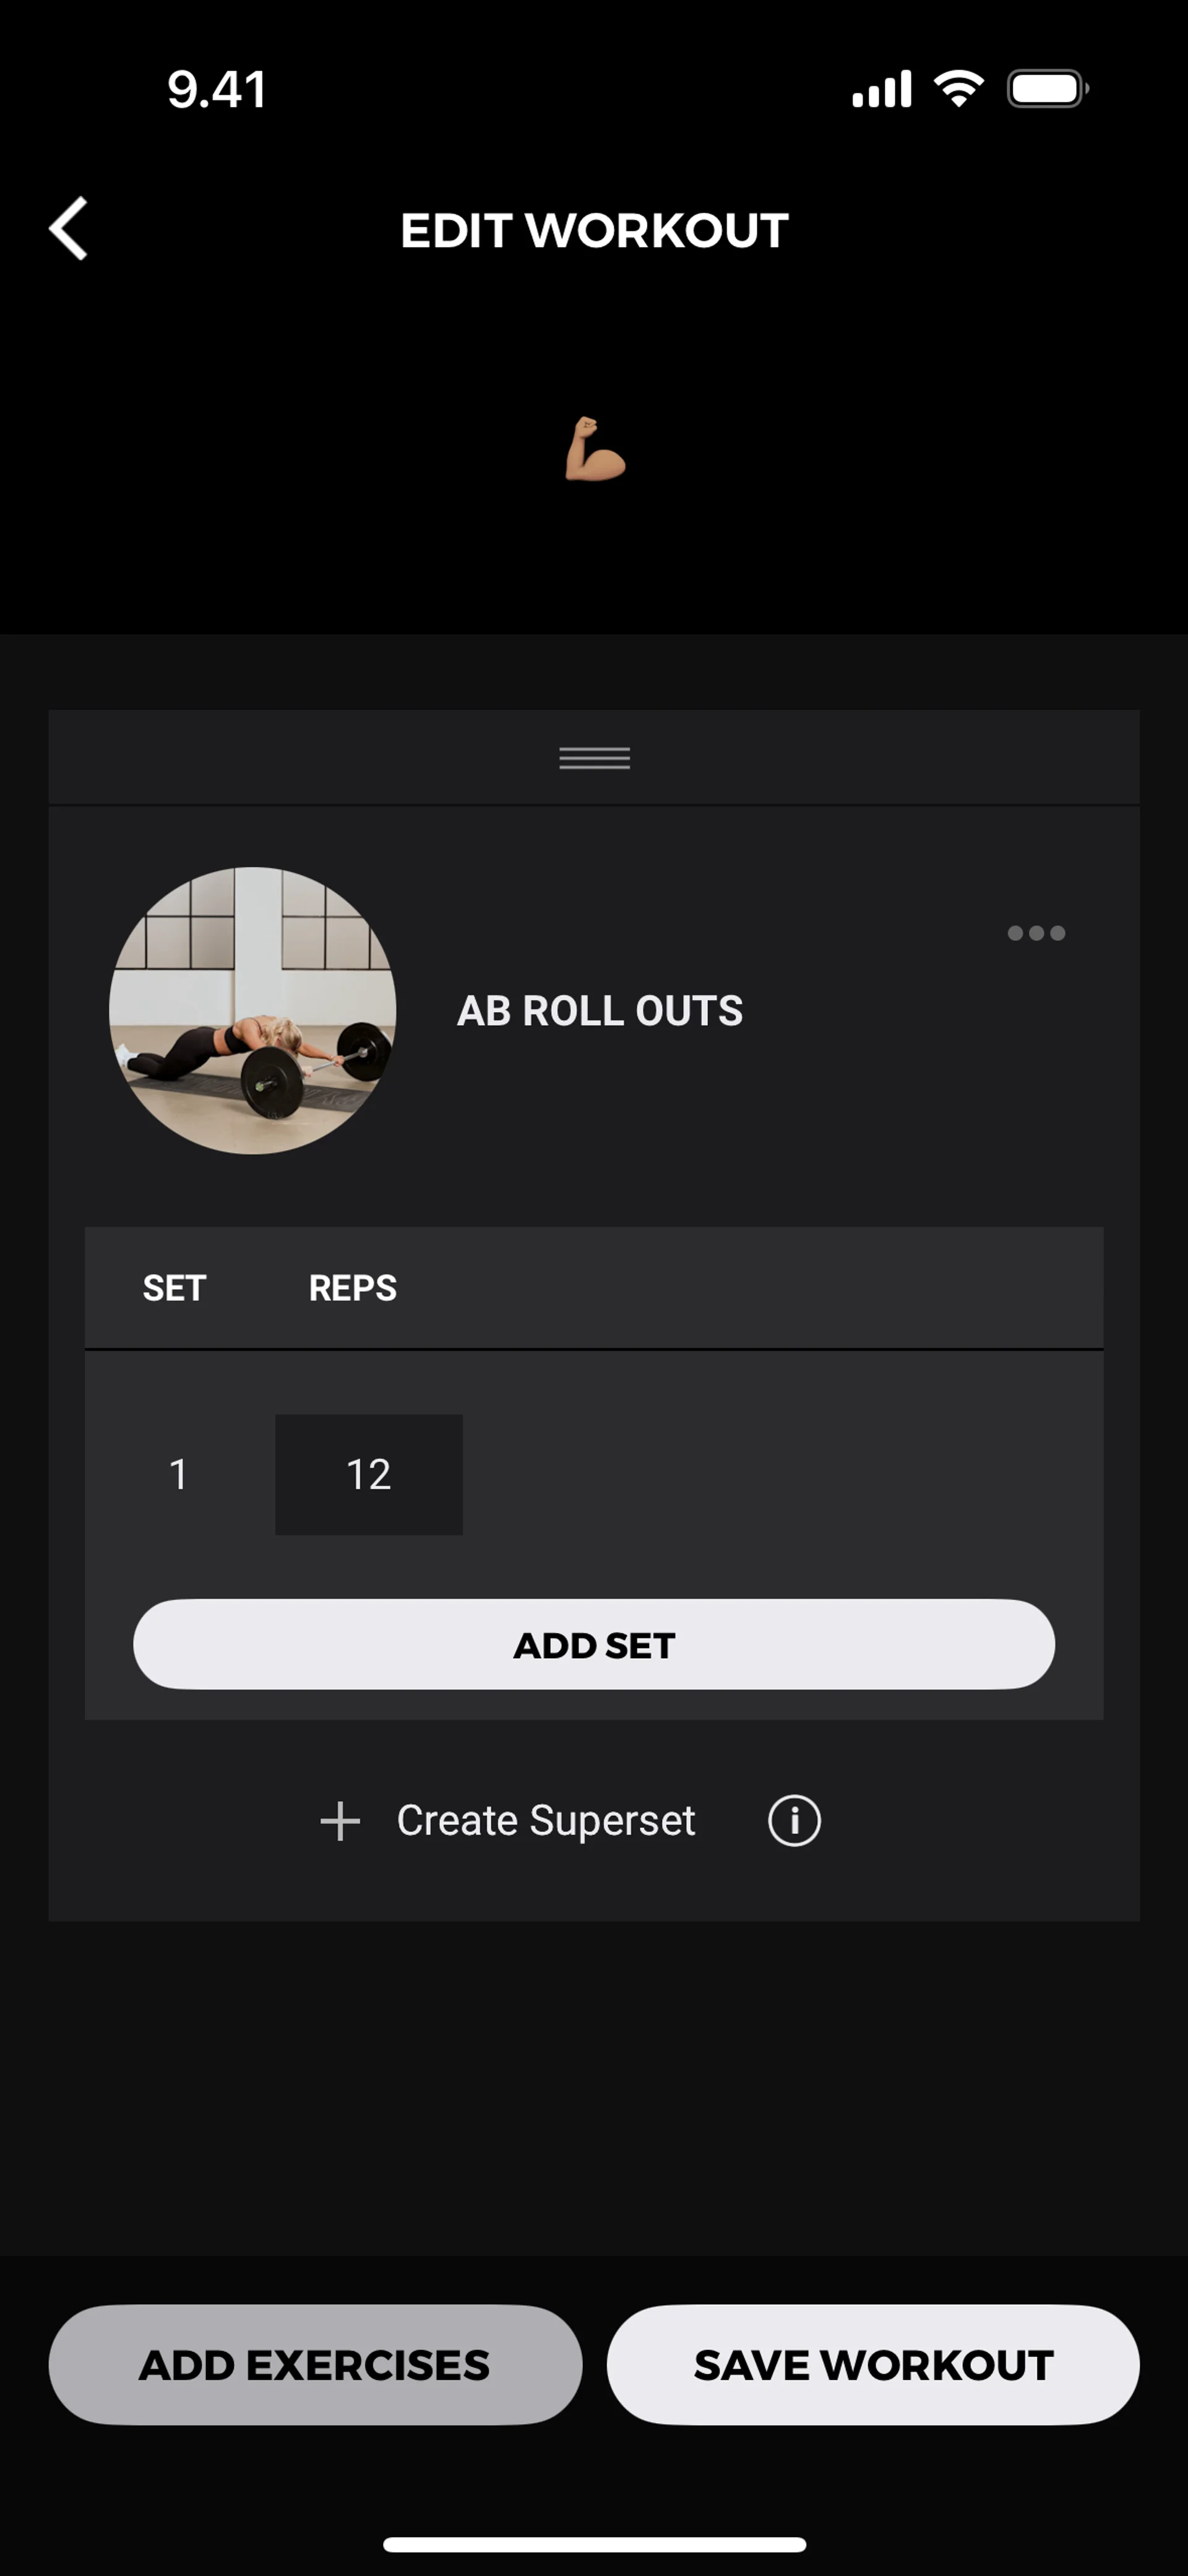Viewport: 1188px width, 2576px height.
Task: Tap the Add Exercises button
Action: pyautogui.click(x=315, y=2365)
